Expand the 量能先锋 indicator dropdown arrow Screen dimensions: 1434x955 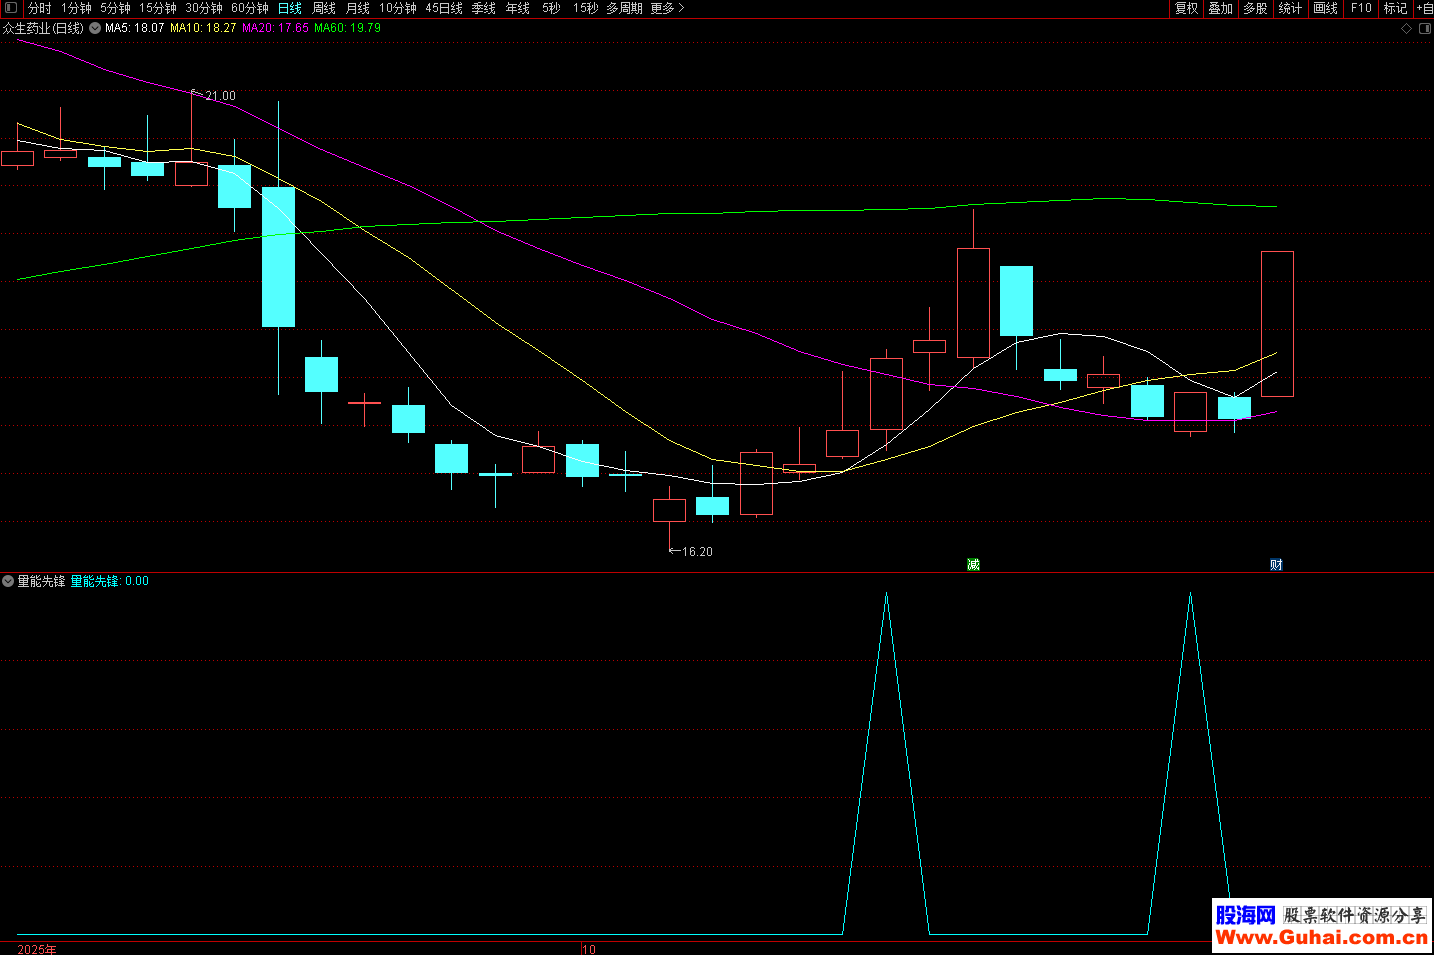click(x=8, y=581)
